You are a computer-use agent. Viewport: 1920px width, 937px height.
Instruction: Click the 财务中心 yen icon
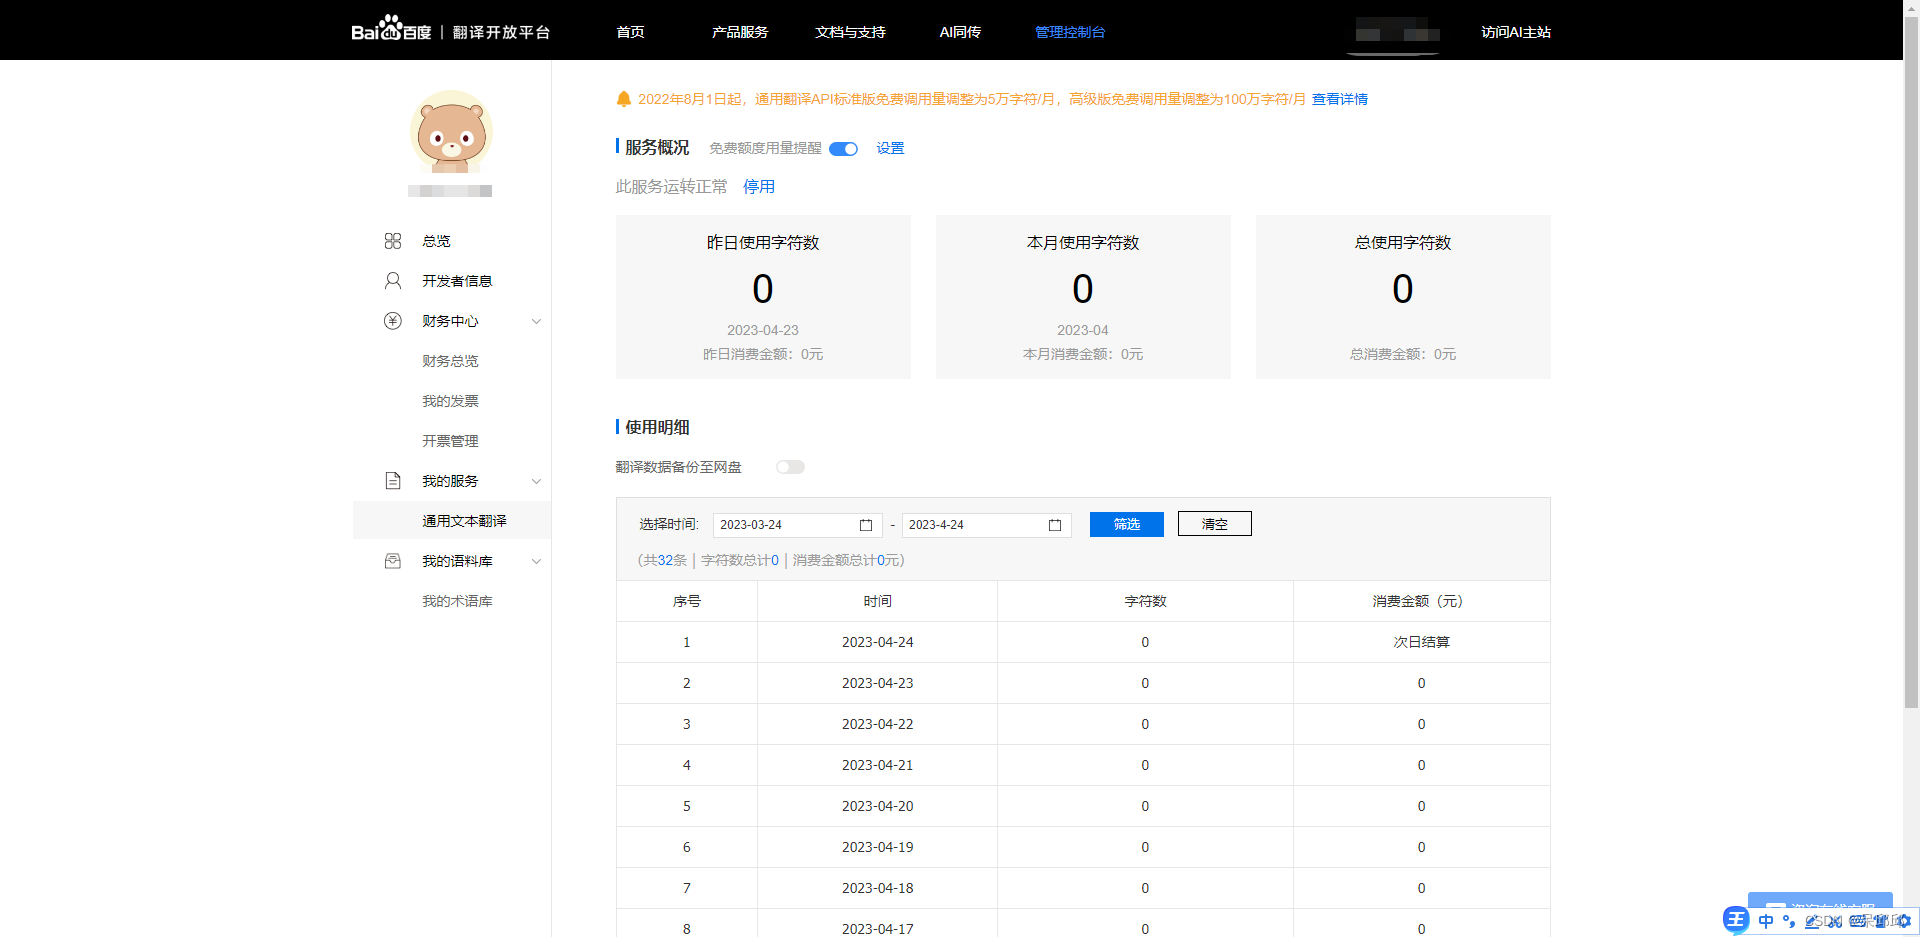393,321
